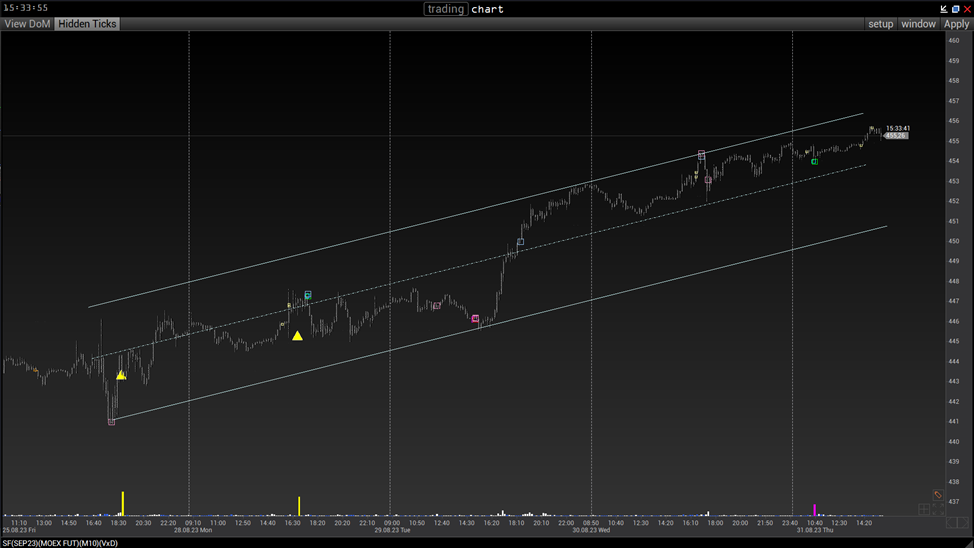This screenshot has height=548, width=974.
Task: Select the magenta square marker on lower channel line
Action: point(475,319)
